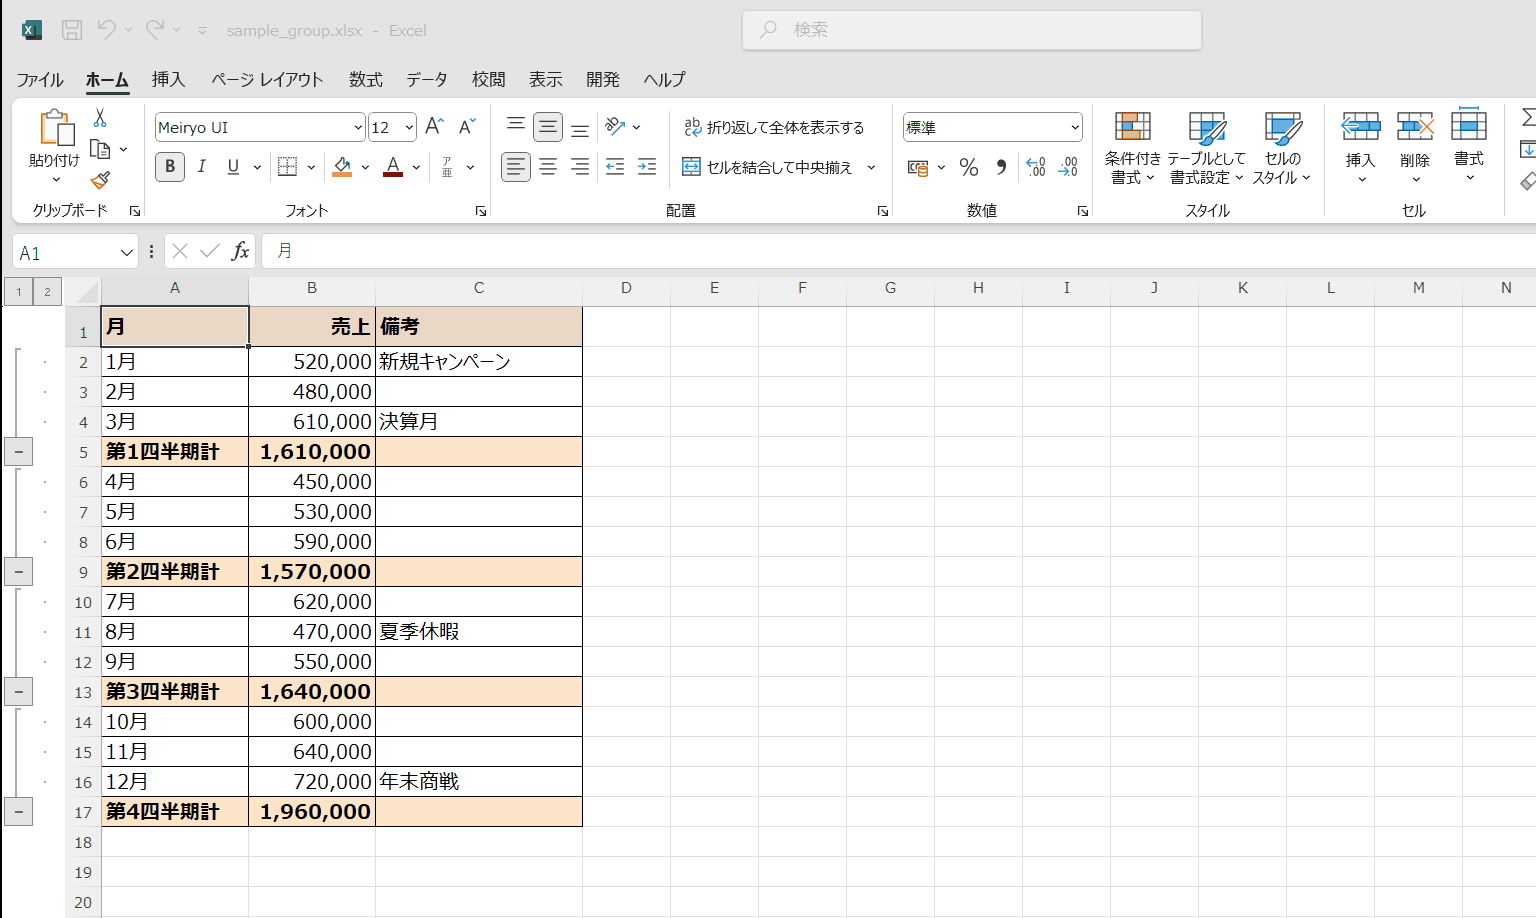The height and width of the screenshot is (918, 1536).
Task: Click the Insert Function fx icon
Action: (x=240, y=251)
